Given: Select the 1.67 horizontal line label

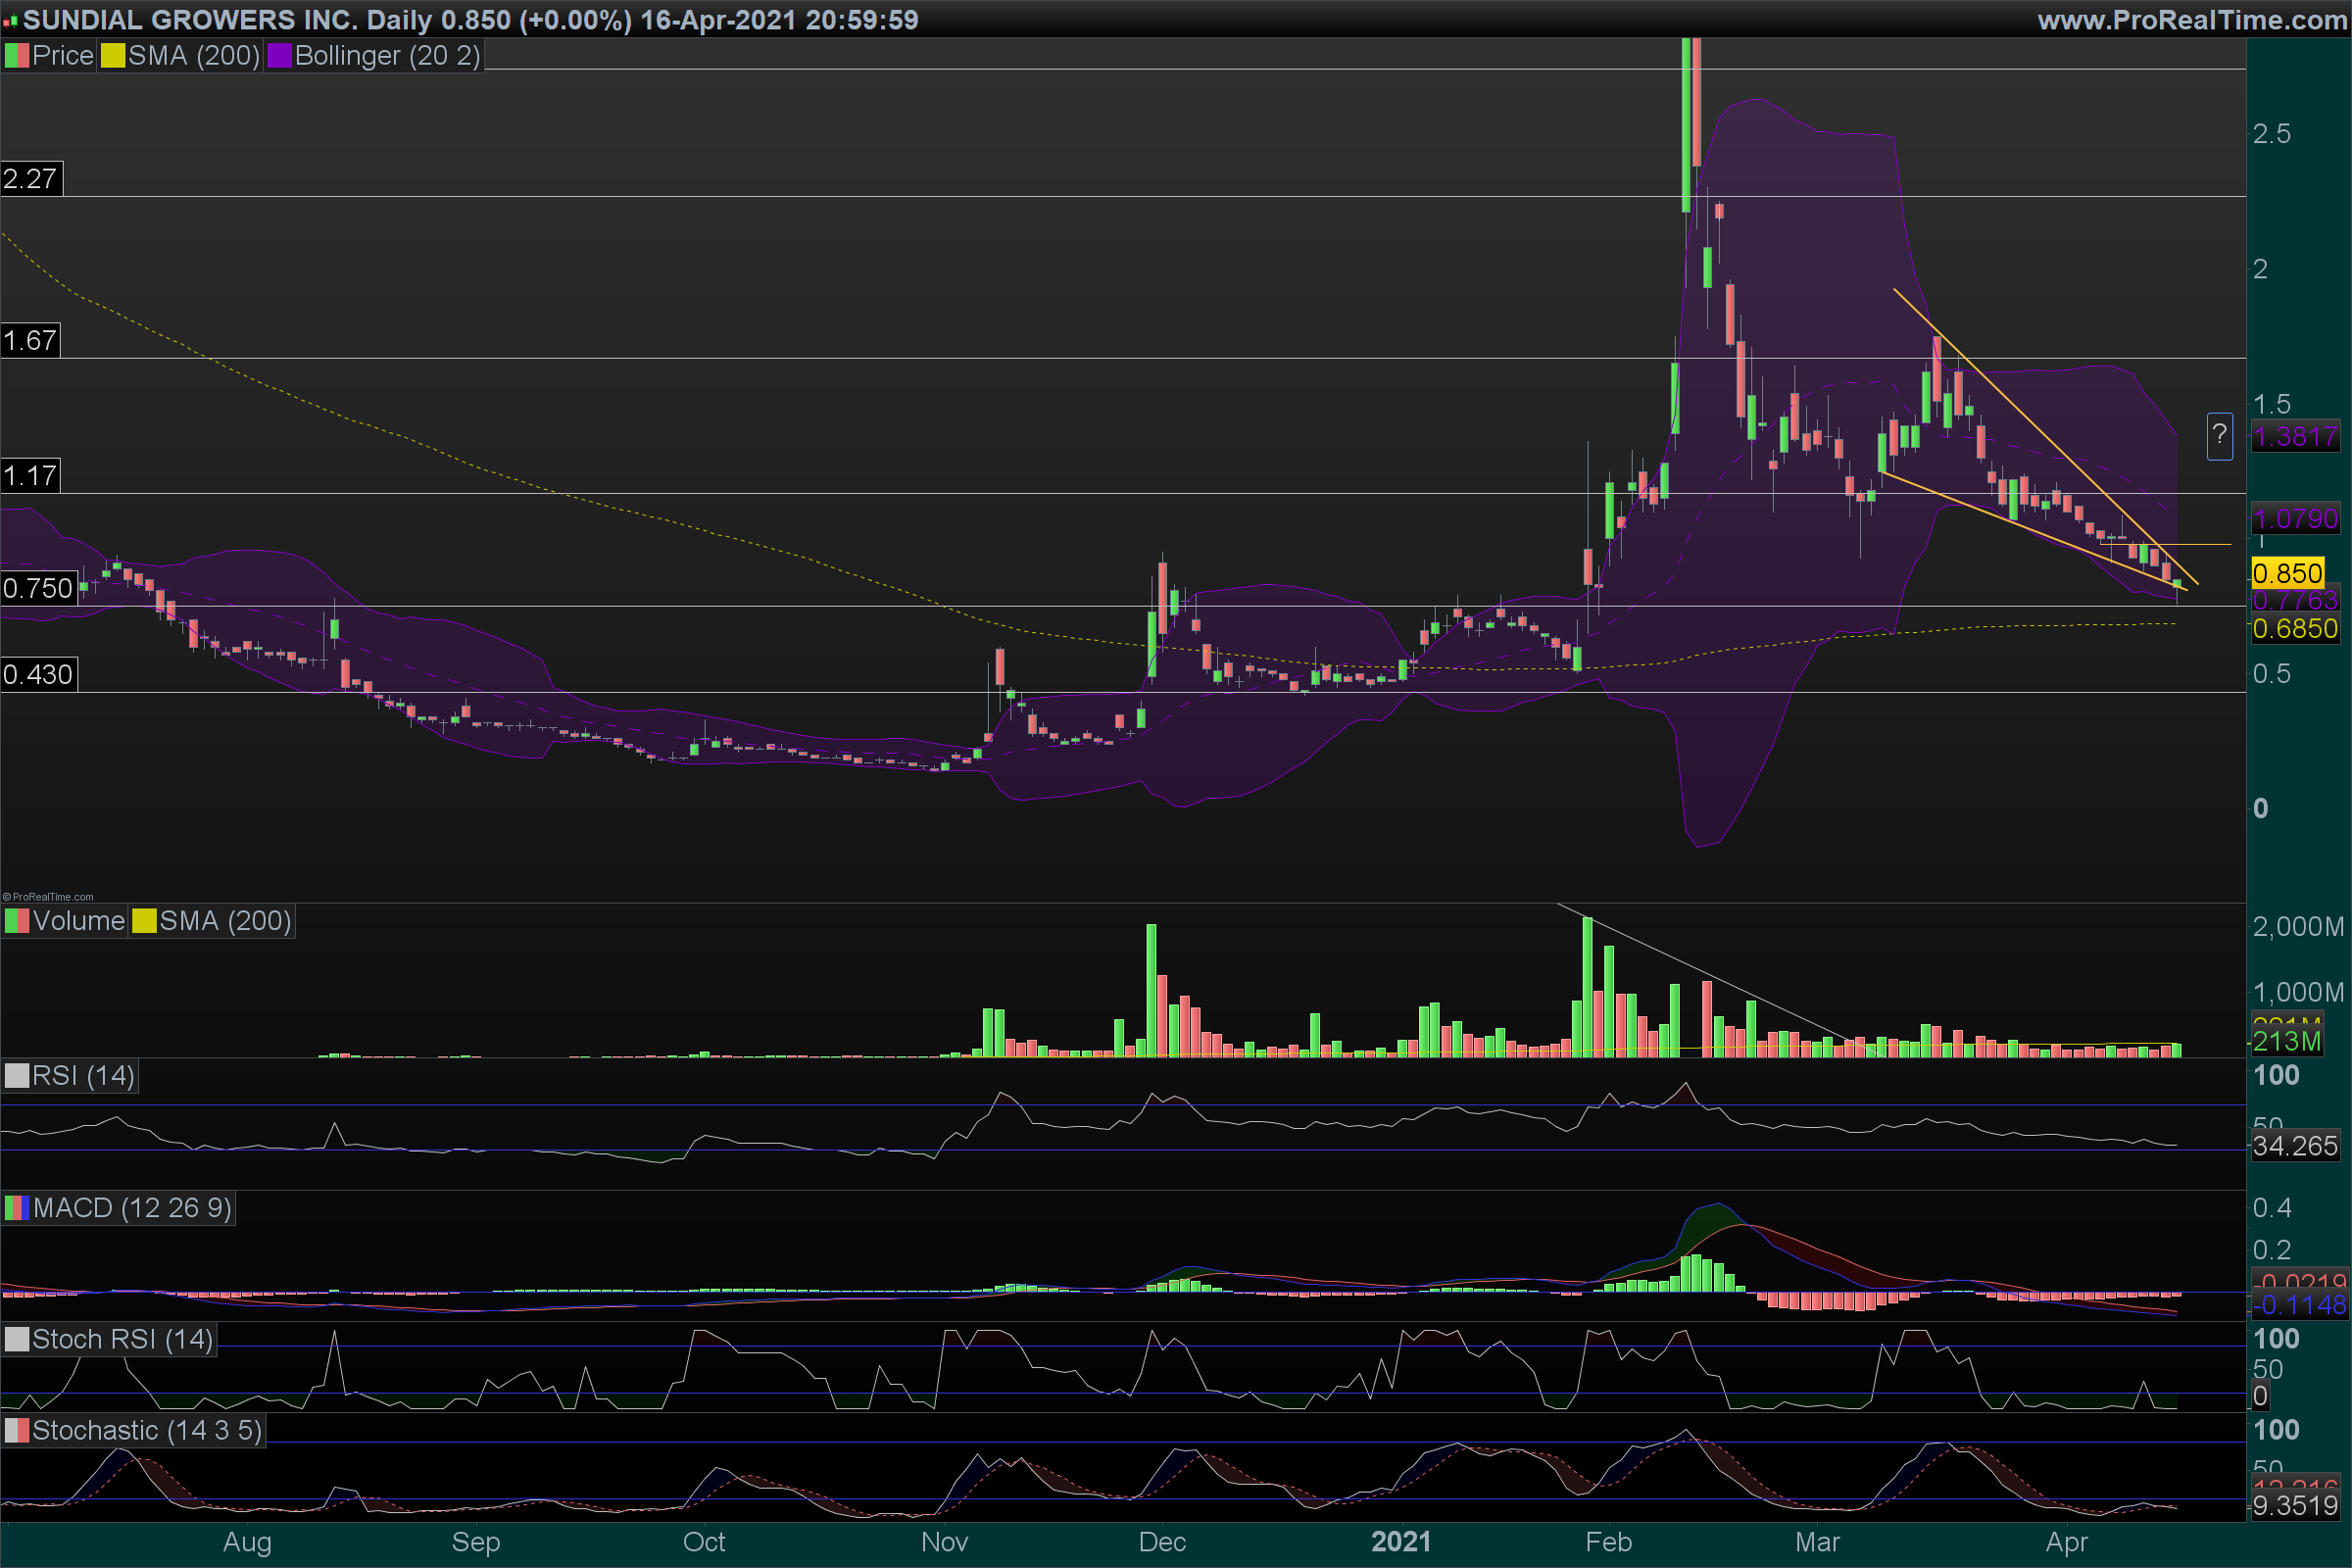Looking at the screenshot, I should point(31,341).
